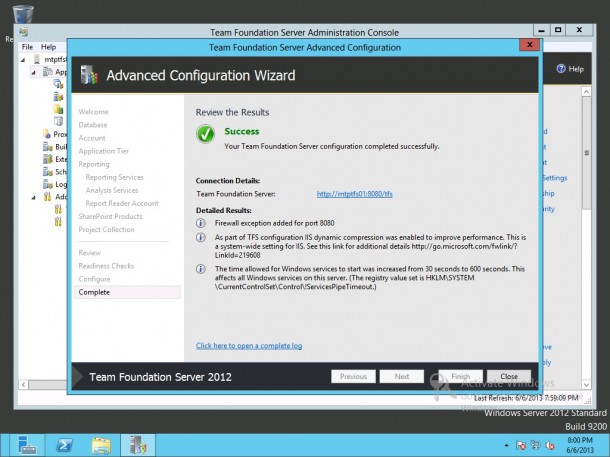Screen dimensions: 610x457
Task: Click 'Last Refresh: 6/6/2013 7:59:09 PM' status text
Action: tap(526, 398)
